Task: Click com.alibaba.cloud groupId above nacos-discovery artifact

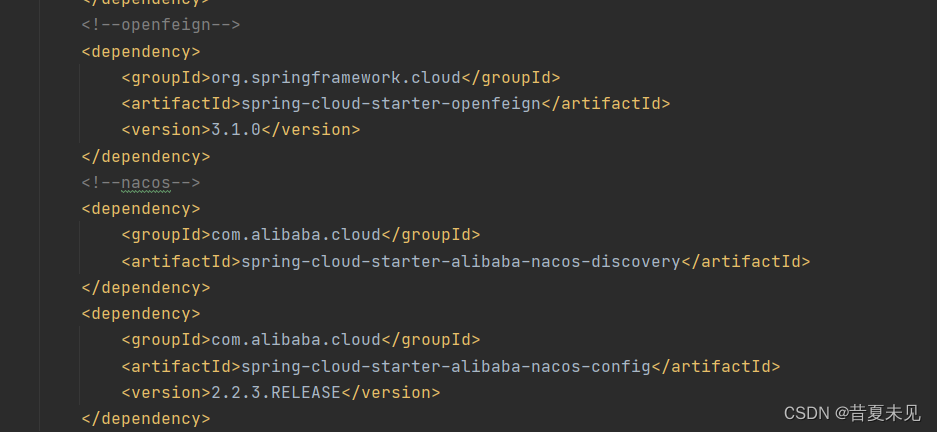Action: (296, 235)
